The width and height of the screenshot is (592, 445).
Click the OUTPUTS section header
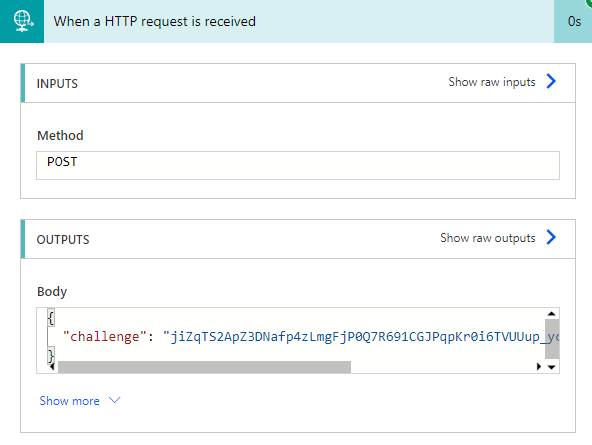(298, 239)
